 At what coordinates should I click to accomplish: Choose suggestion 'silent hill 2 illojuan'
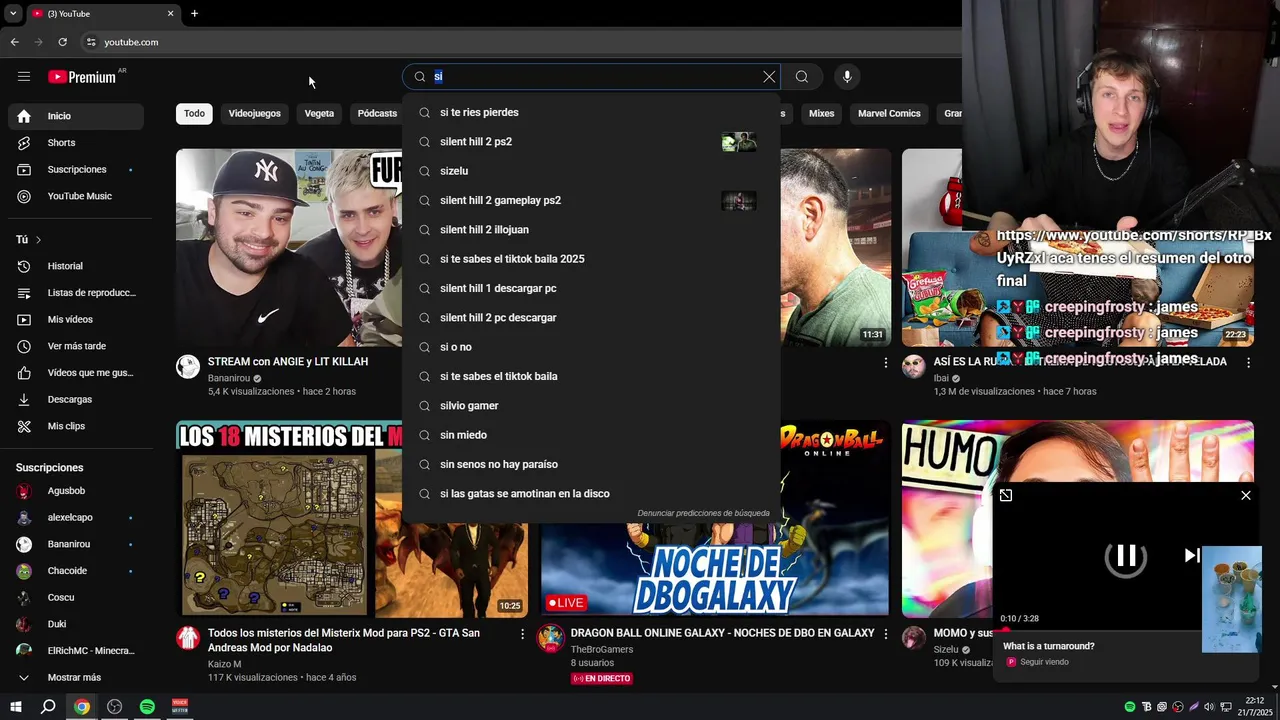[591, 230]
